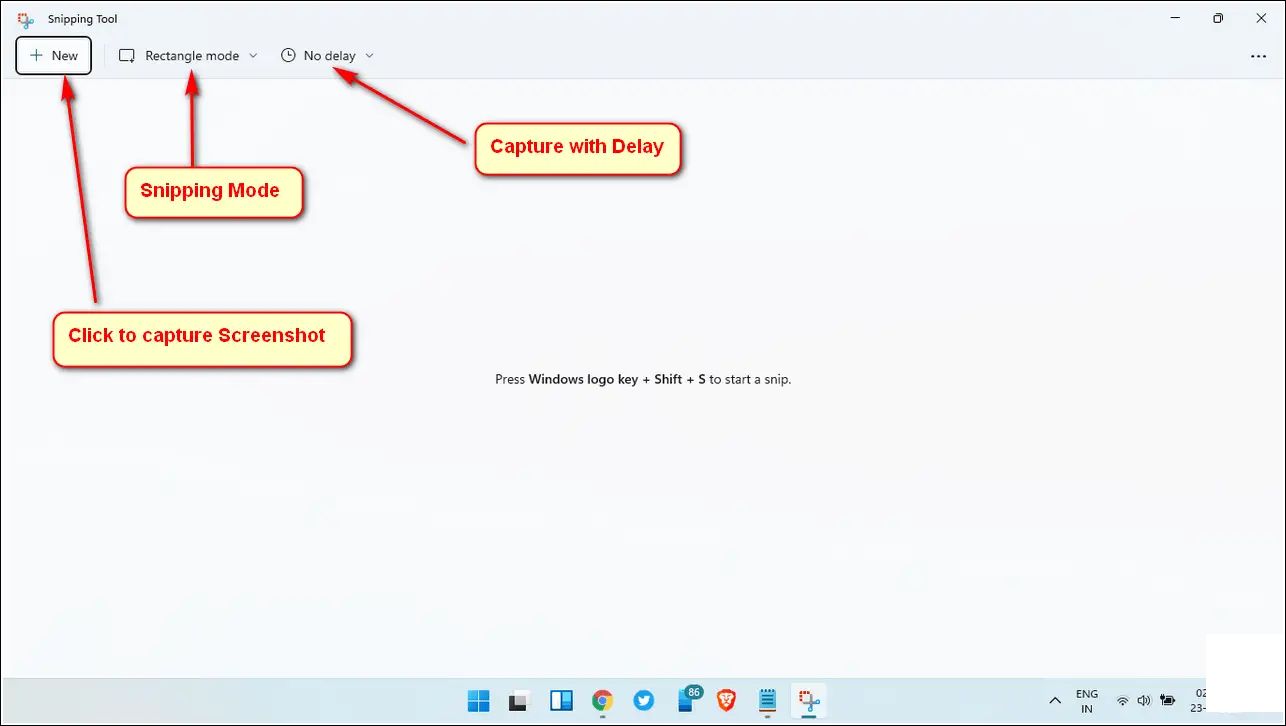This screenshot has width=1286, height=726.
Task: Click the Snipping Tool title bar icon
Action: tap(26, 19)
